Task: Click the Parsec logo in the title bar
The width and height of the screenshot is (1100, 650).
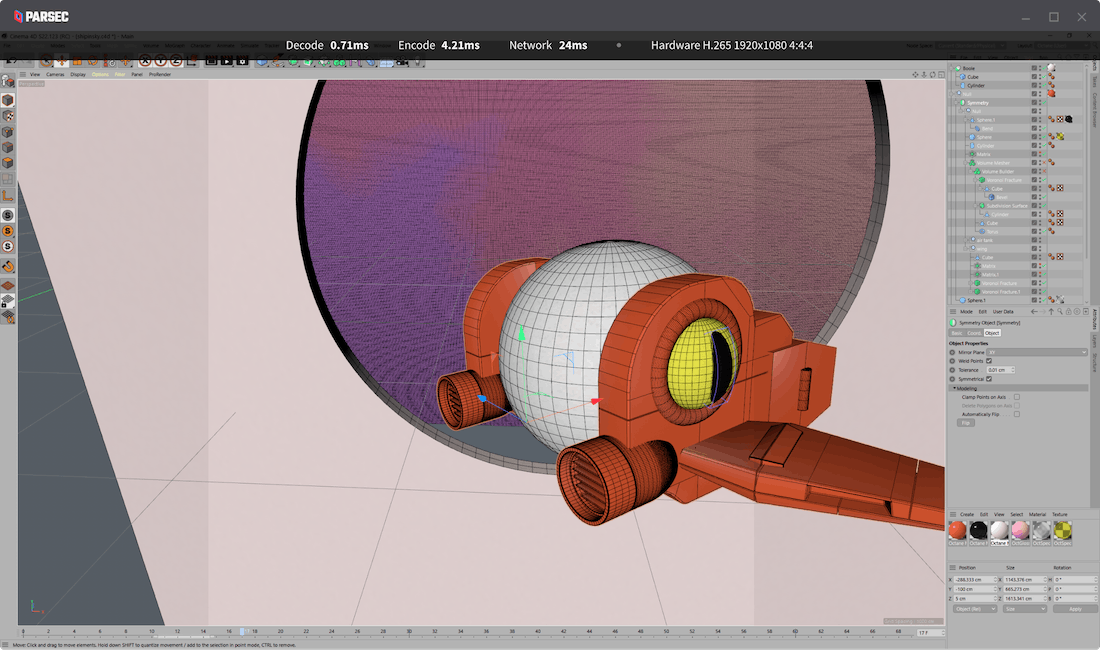Action: (41, 16)
